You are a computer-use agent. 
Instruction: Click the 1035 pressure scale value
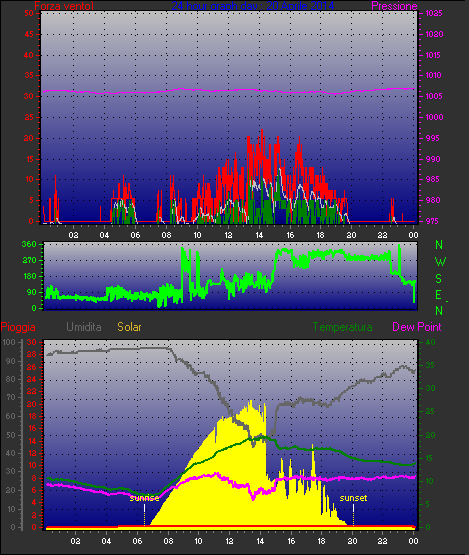[434, 13]
